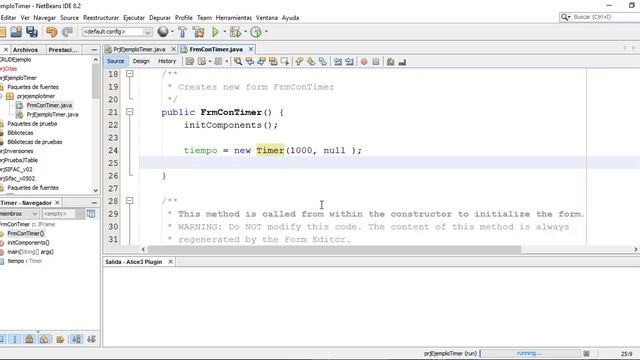Start macro recording with red circle icon

(364, 62)
